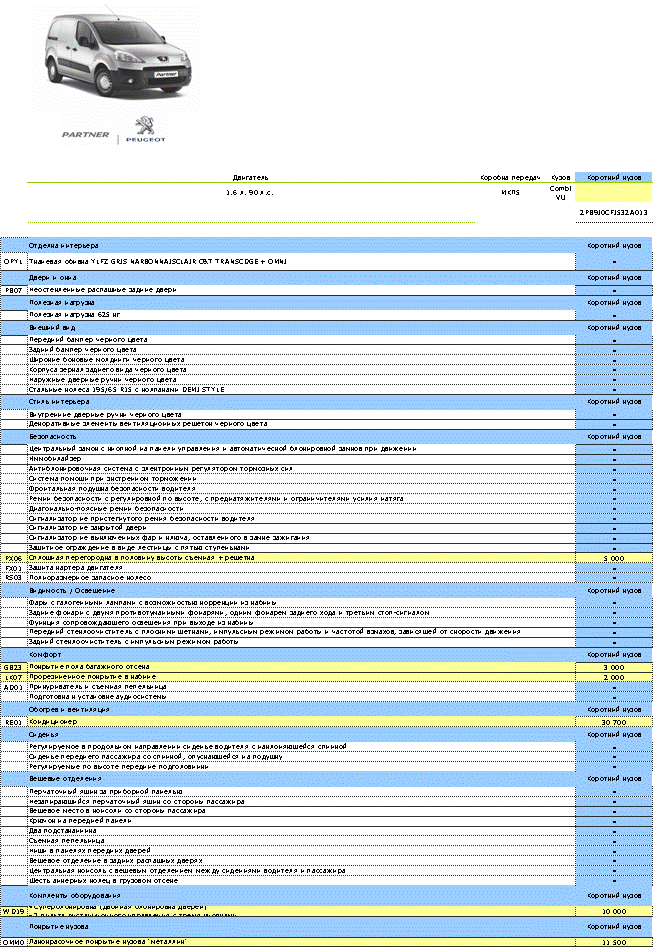Select the Двигатель column header
654x948 pixels.
click(250, 176)
